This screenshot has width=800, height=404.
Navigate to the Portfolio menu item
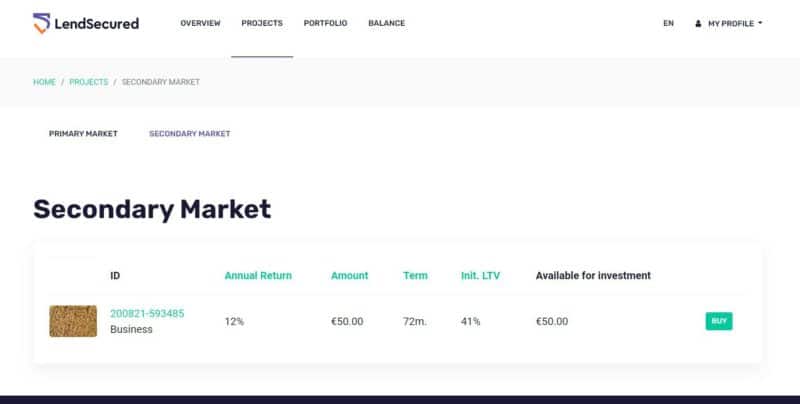pos(326,23)
